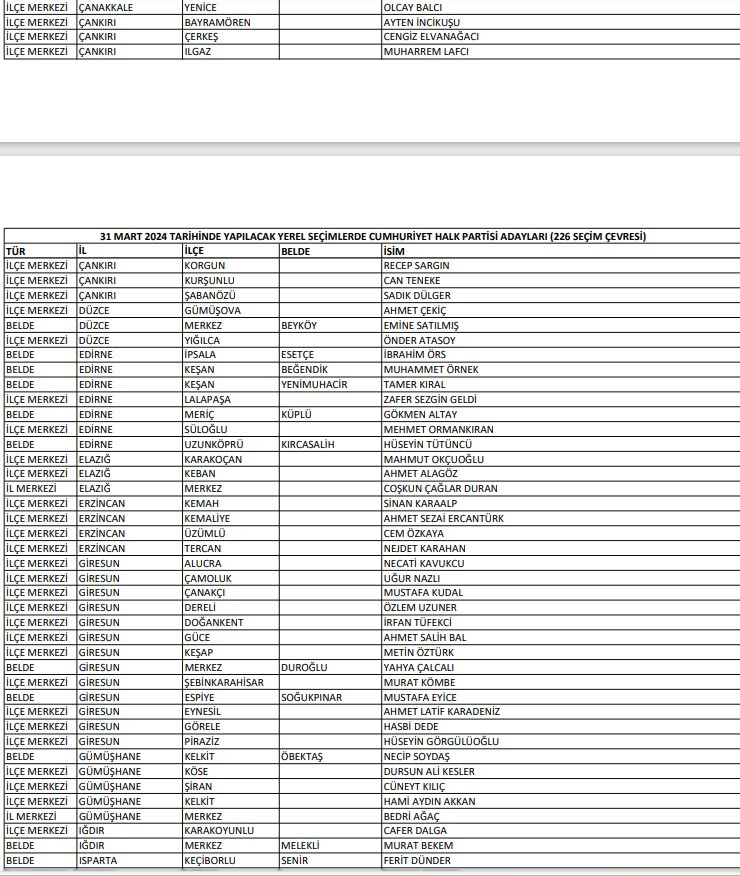Screen dimensions: 740x876
Task: Select the name CAN TENEKE
Action: pos(412,280)
